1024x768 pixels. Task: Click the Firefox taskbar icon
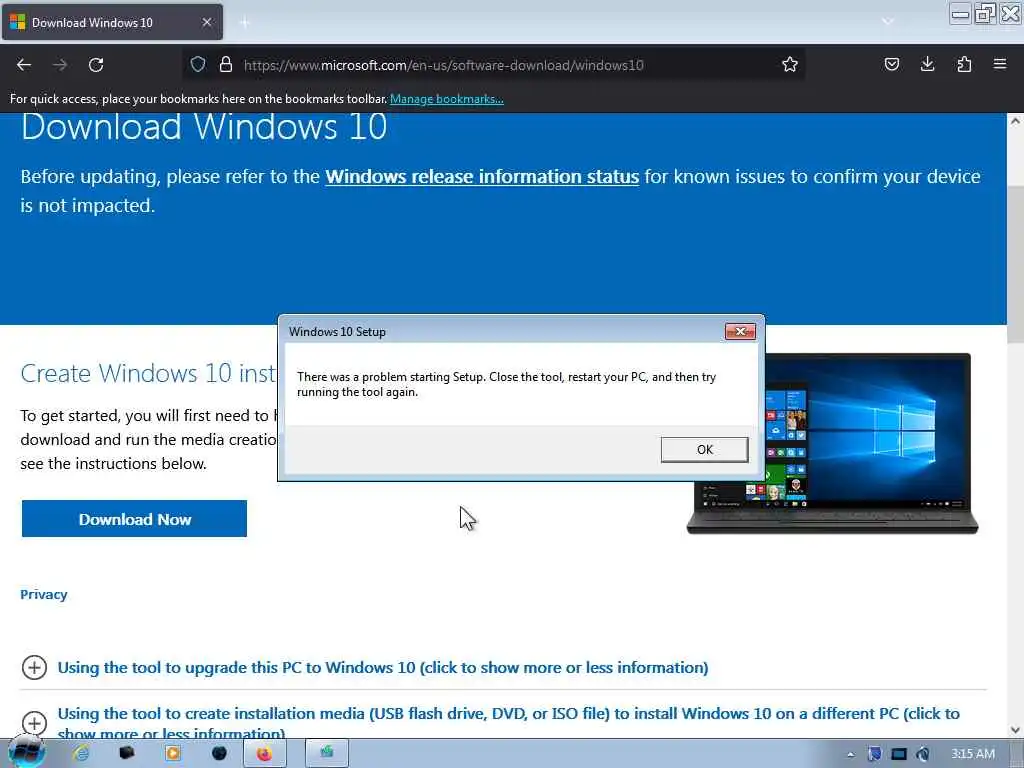[264, 754]
